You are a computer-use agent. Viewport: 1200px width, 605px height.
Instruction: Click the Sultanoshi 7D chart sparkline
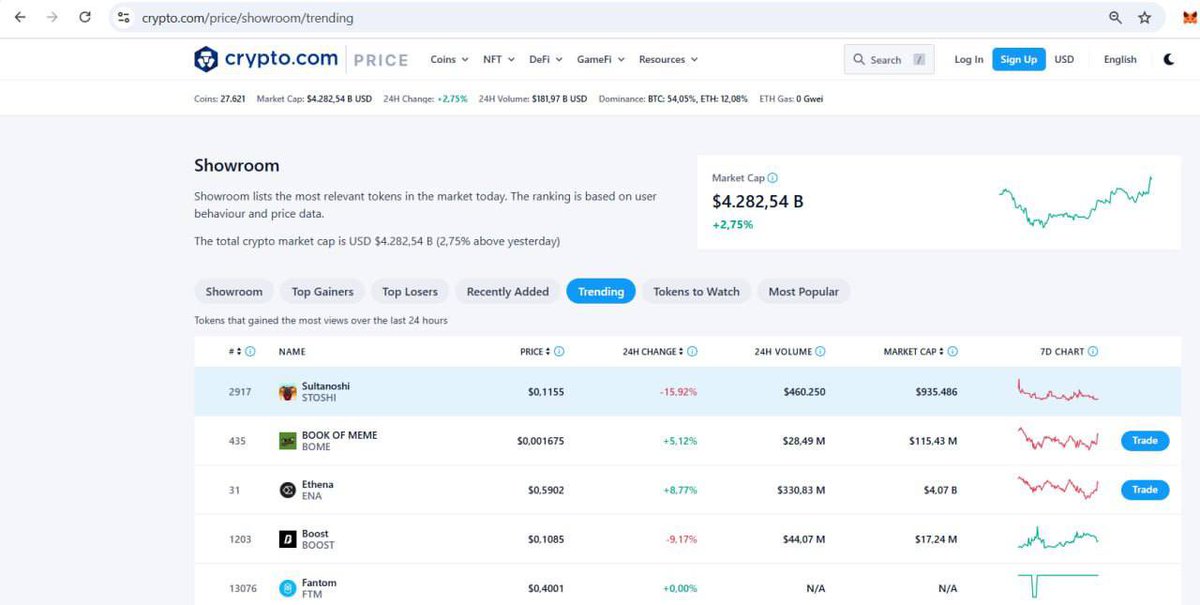point(1058,391)
